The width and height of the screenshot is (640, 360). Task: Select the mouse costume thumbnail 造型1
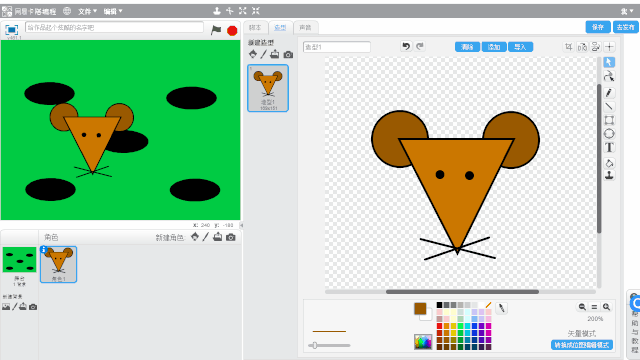click(268, 88)
